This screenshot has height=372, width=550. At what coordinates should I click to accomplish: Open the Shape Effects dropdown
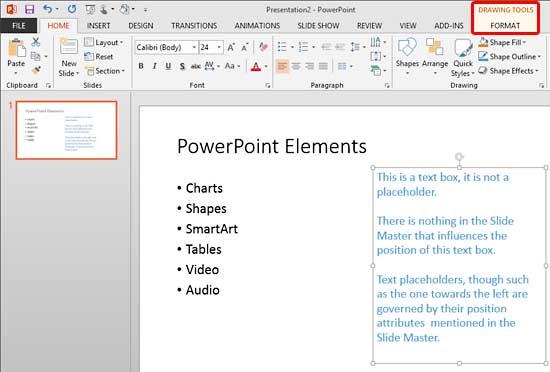(508, 71)
